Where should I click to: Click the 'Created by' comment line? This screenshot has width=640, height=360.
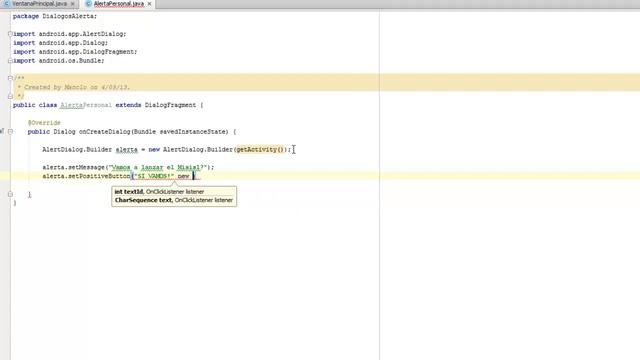click(73, 87)
